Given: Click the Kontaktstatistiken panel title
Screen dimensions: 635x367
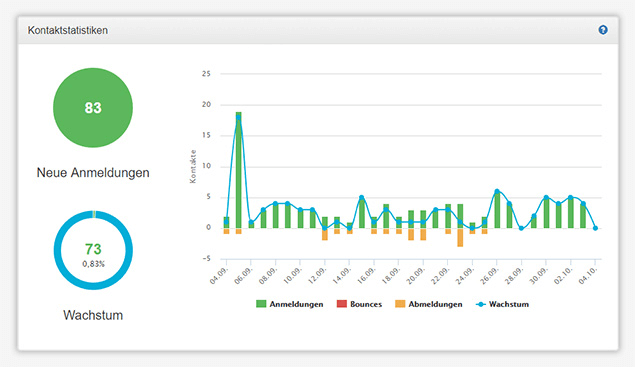Looking at the screenshot, I should (68, 30).
